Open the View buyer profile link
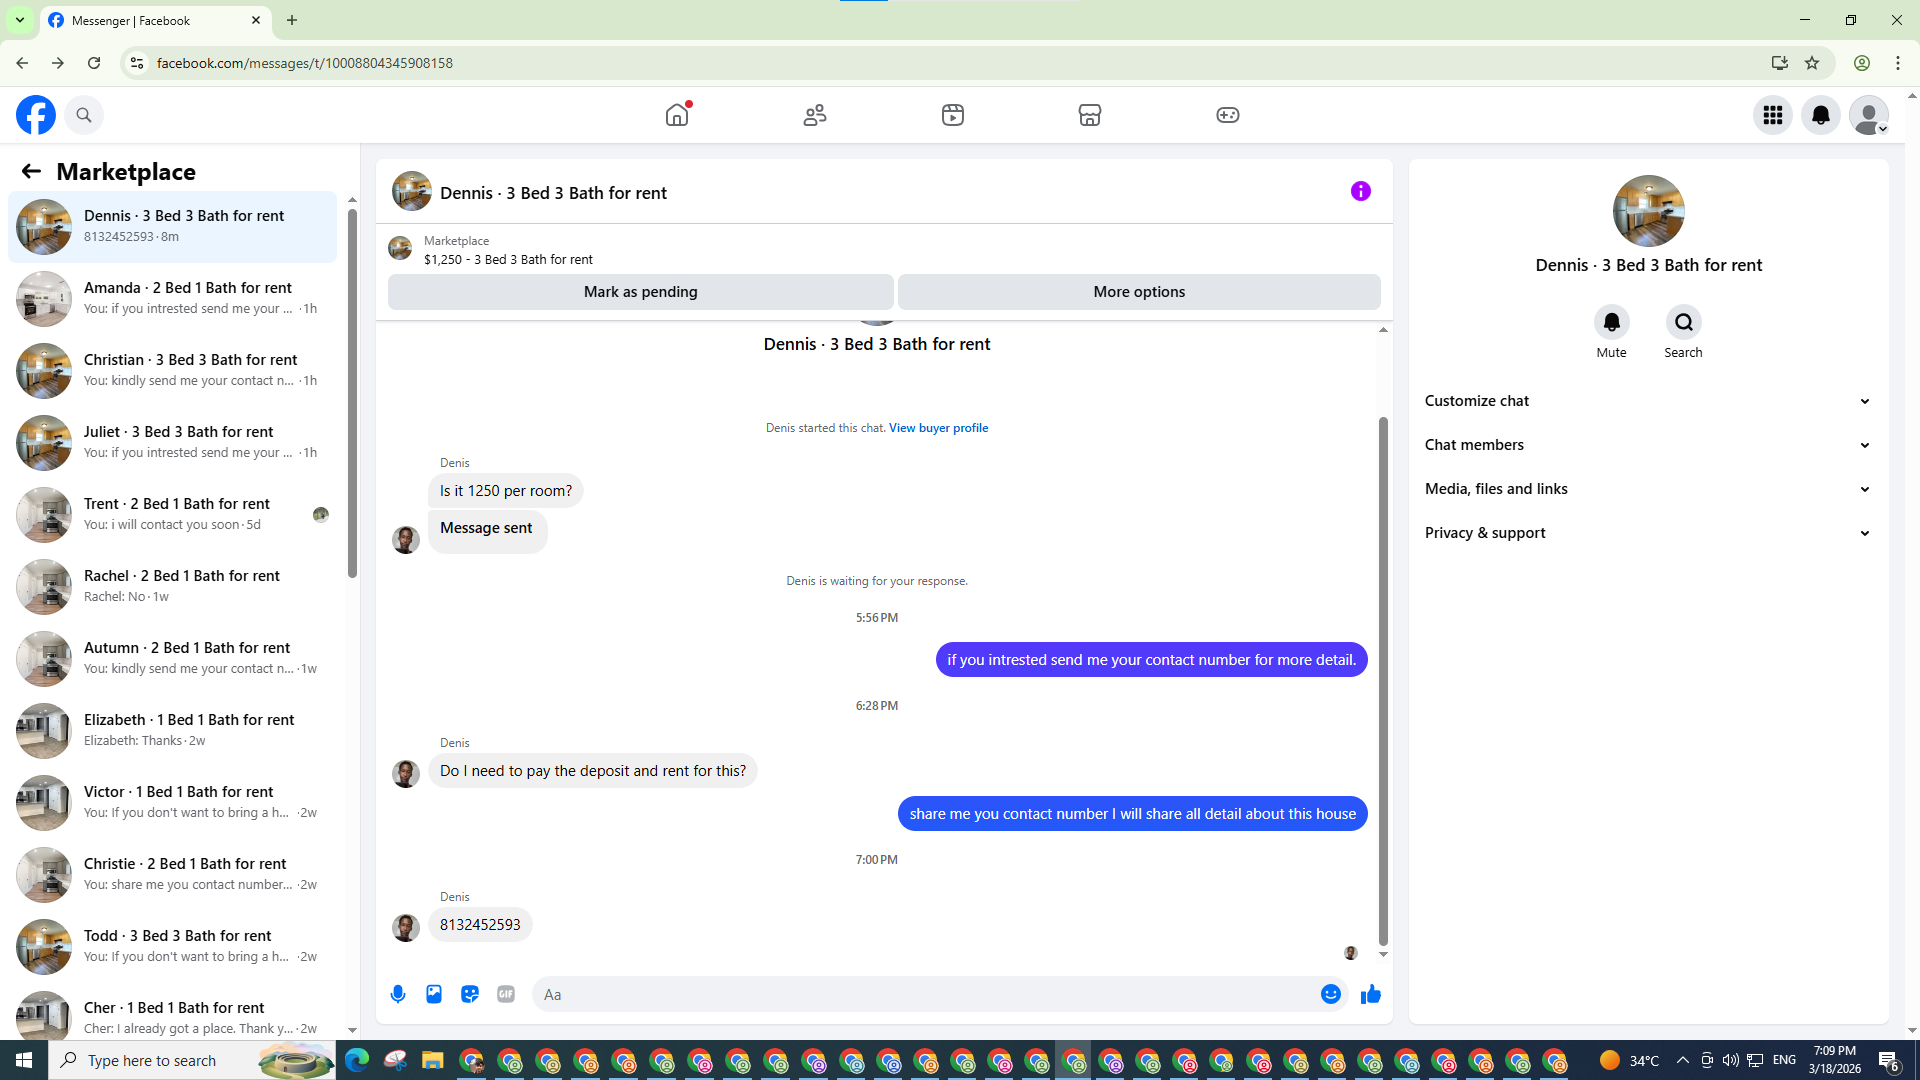Image resolution: width=1920 pixels, height=1080 pixels. (x=938, y=428)
